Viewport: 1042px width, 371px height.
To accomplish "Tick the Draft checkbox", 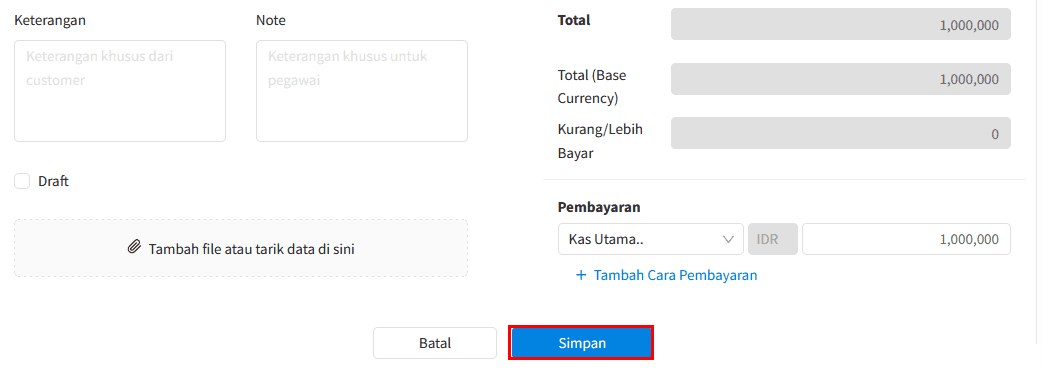I will tap(23, 181).
